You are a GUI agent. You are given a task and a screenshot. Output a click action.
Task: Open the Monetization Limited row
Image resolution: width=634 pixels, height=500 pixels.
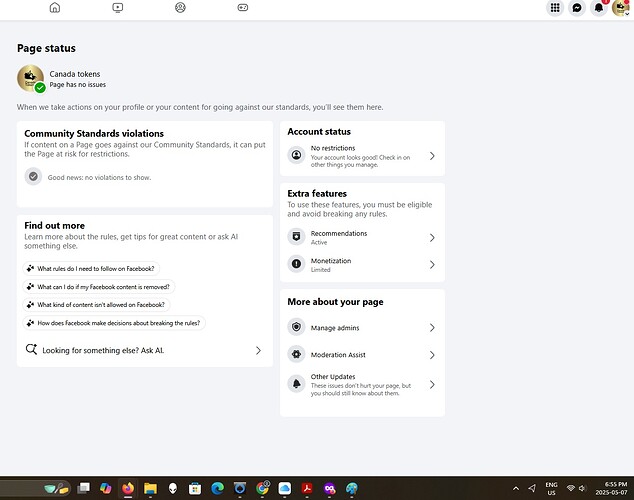click(x=362, y=265)
